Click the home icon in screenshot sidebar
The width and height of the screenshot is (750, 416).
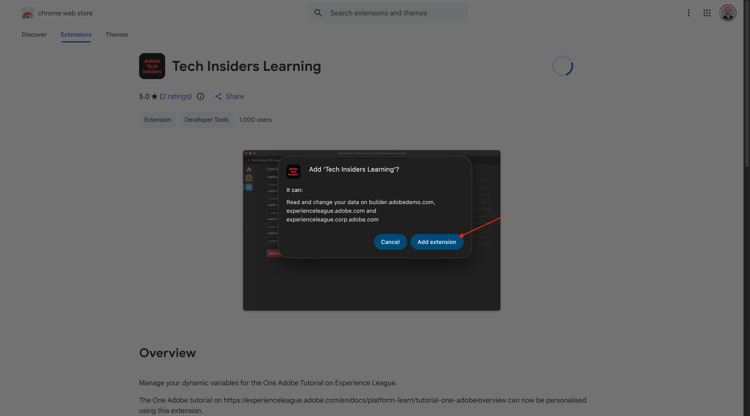point(249,169)
